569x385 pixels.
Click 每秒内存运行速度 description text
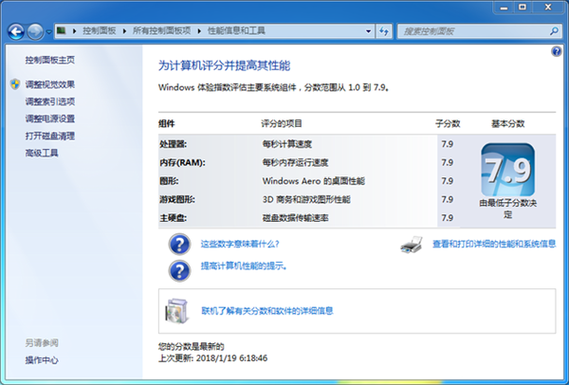[295, 163]
